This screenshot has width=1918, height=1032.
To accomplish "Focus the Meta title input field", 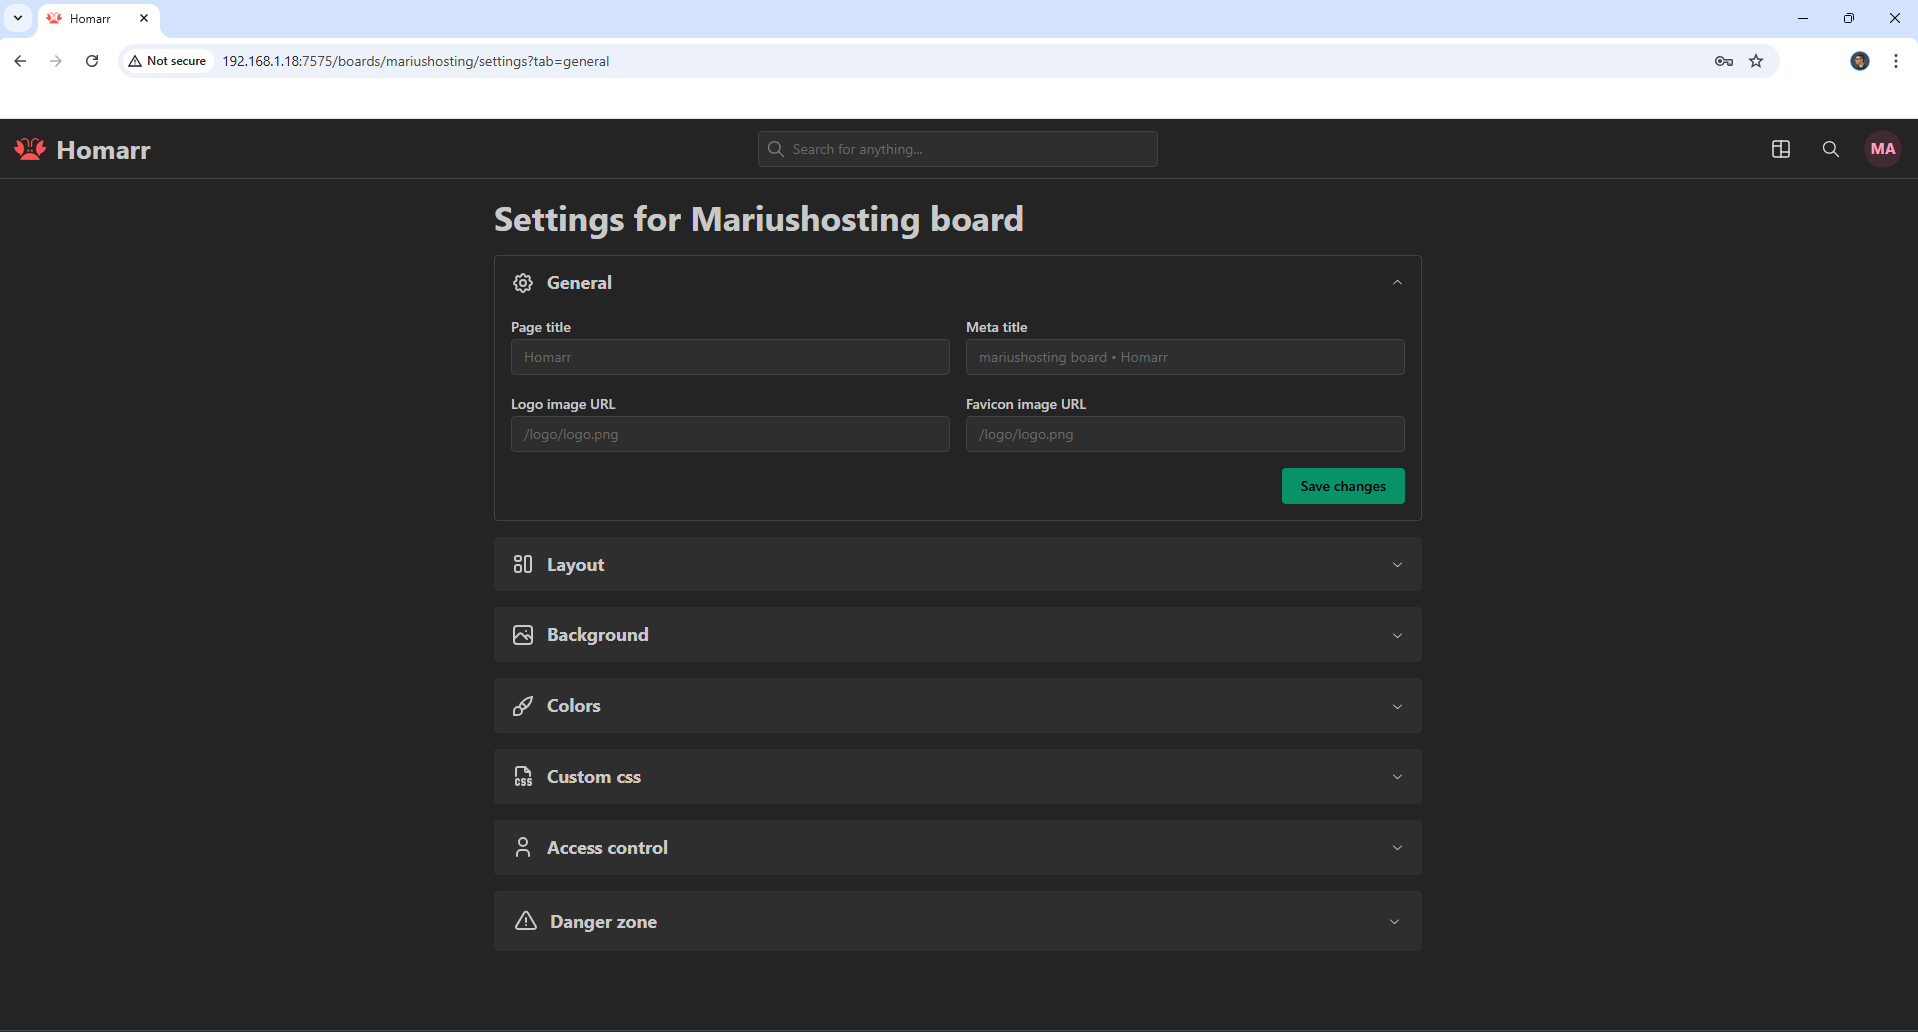I will coord(1185,357).
